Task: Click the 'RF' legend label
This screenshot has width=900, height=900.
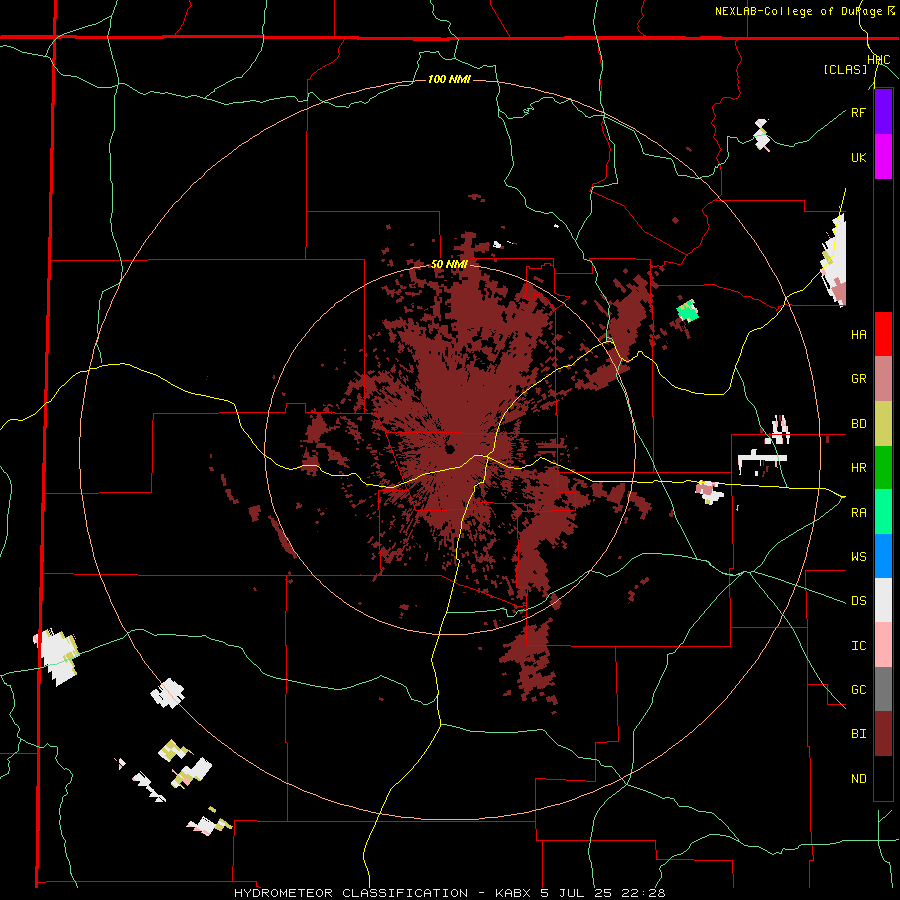Action: coord(858,112)
